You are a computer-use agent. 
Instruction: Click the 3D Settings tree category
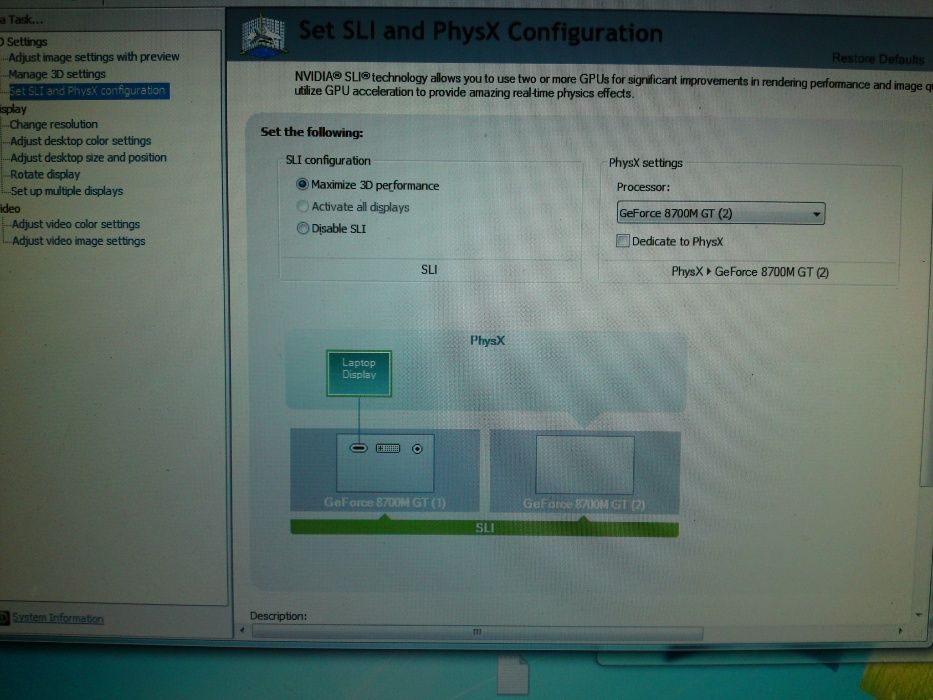[x=24, y=41]
